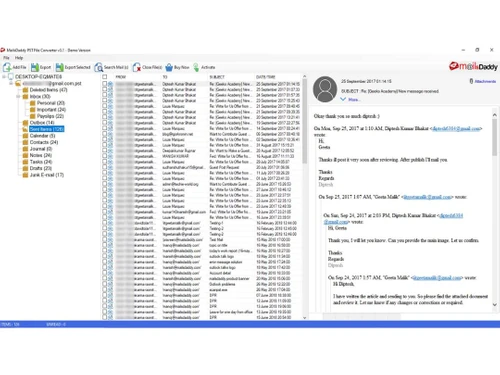Click the Important folder icon

(33, 110)
